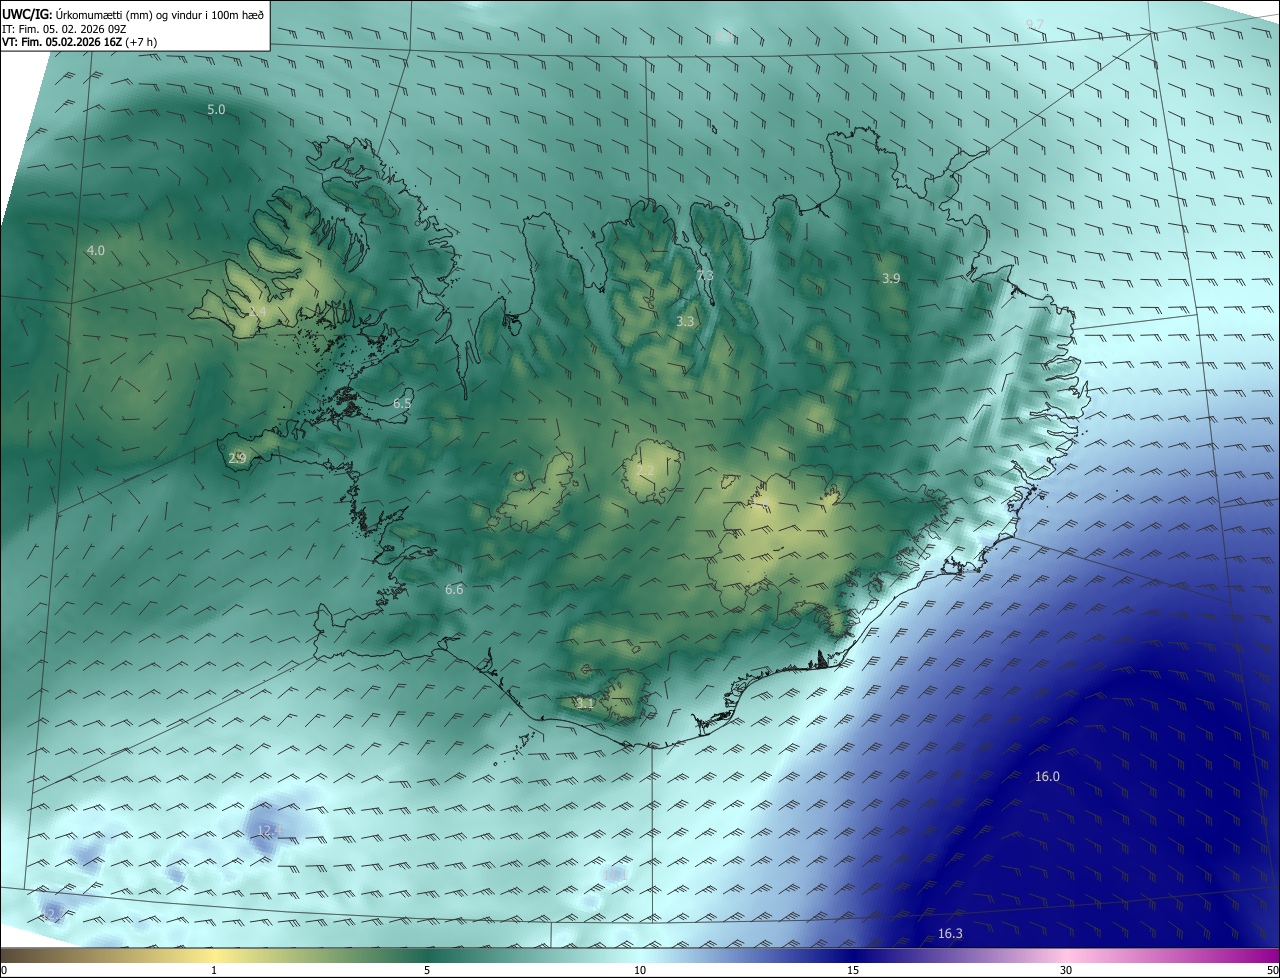Click the 30 tick on the color scale
Screen dimensions: 1280x978
click(1066, 970)
